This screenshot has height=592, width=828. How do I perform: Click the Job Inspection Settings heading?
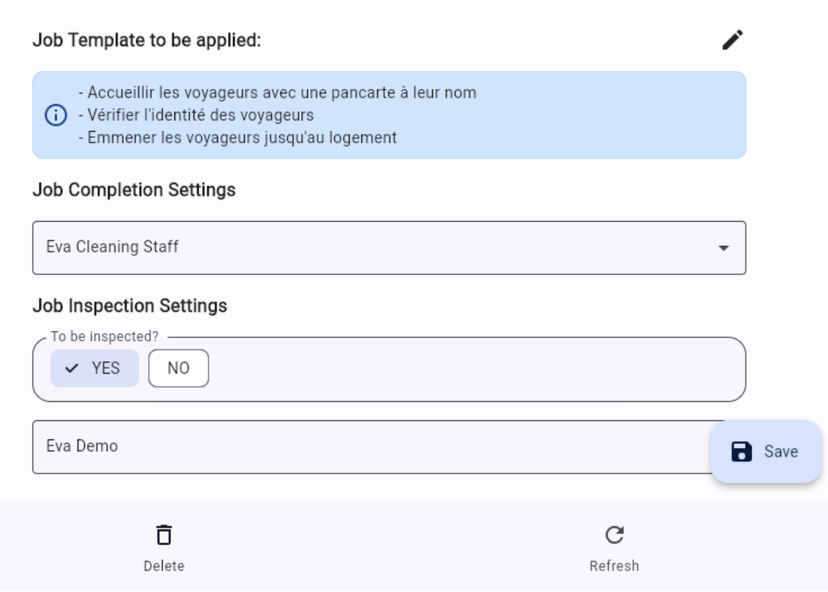130,305
